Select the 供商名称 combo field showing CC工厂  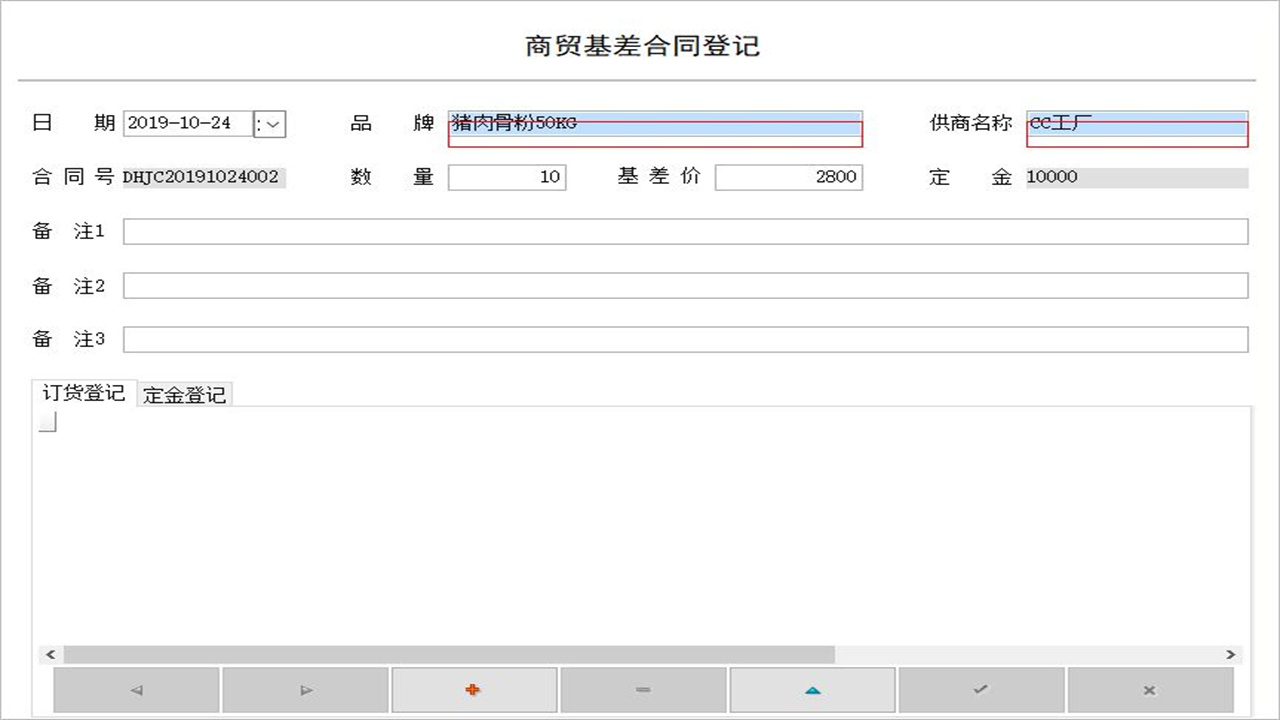pyautogui.click(x=1135, y=123)
